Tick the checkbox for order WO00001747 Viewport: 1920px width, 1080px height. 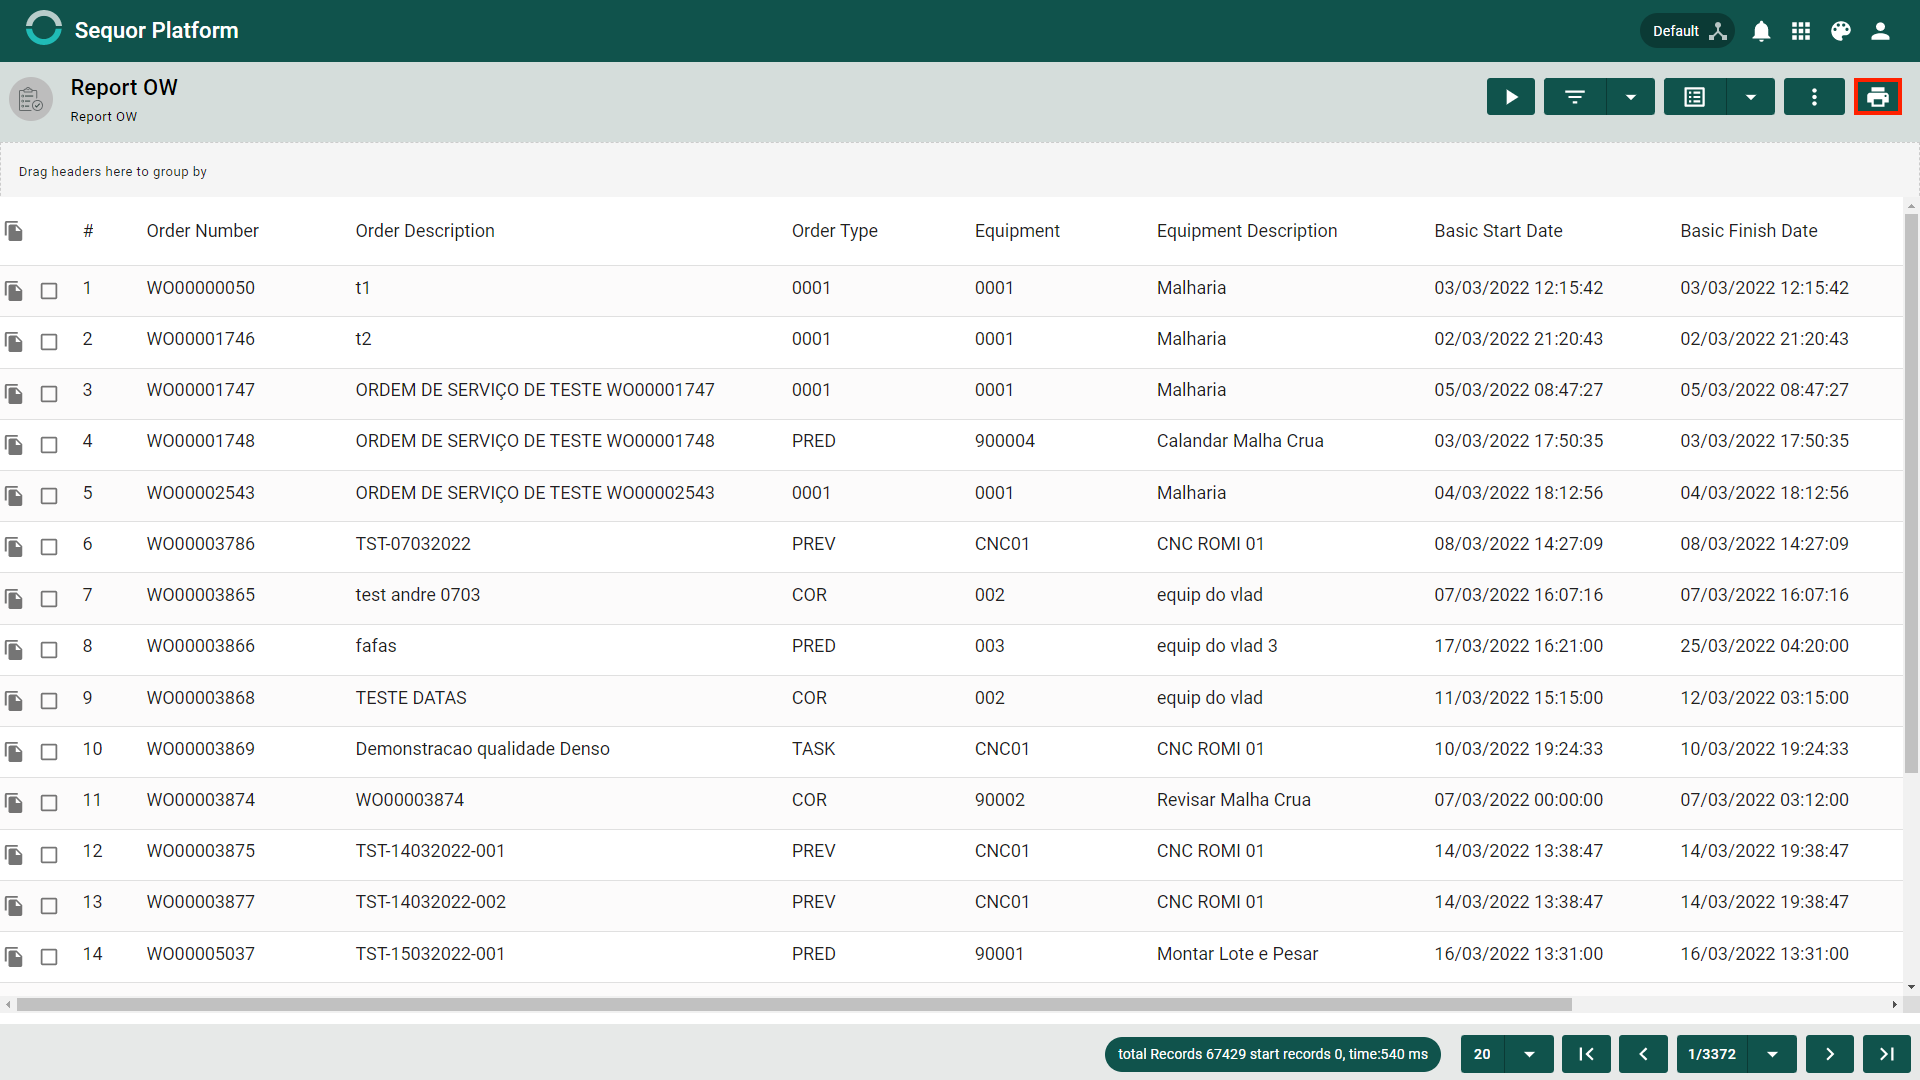[49, 393]
